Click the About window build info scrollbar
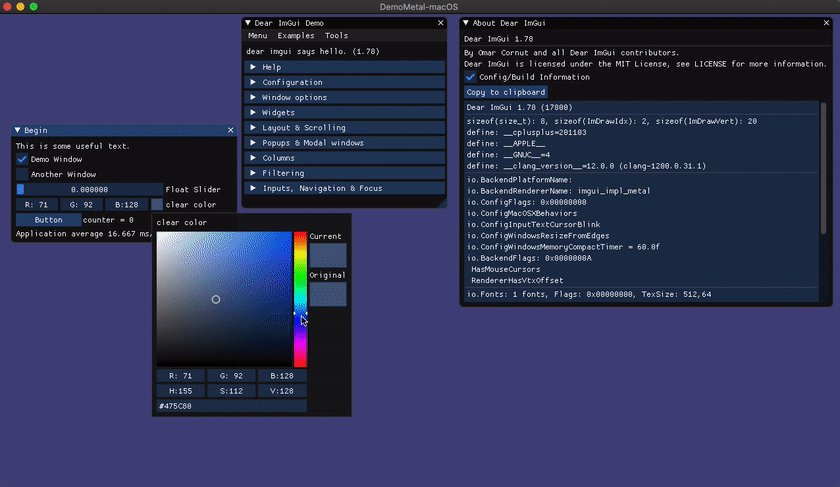This screenshot has height=487, width=840. pos(823,168)
